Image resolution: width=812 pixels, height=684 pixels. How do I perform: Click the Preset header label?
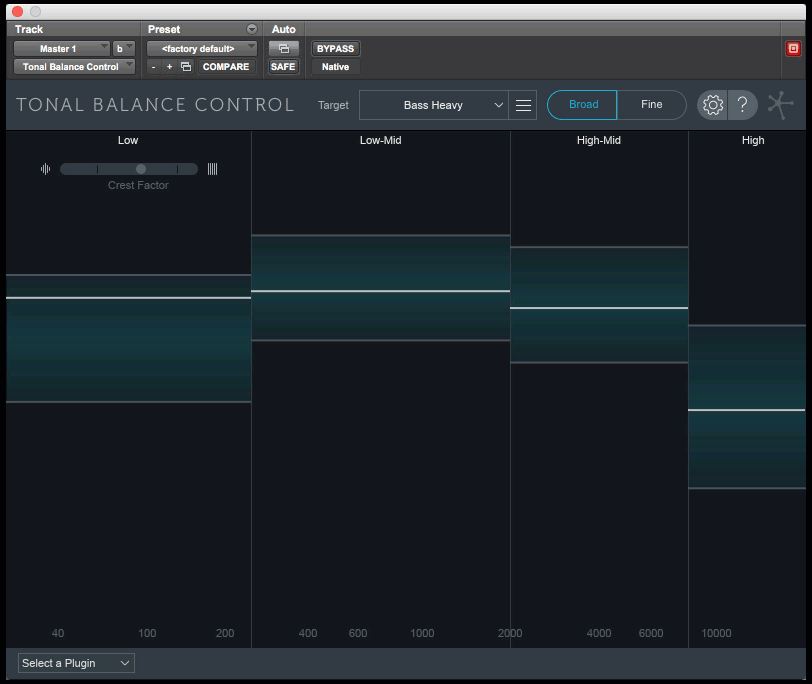[x=164, y=29]
